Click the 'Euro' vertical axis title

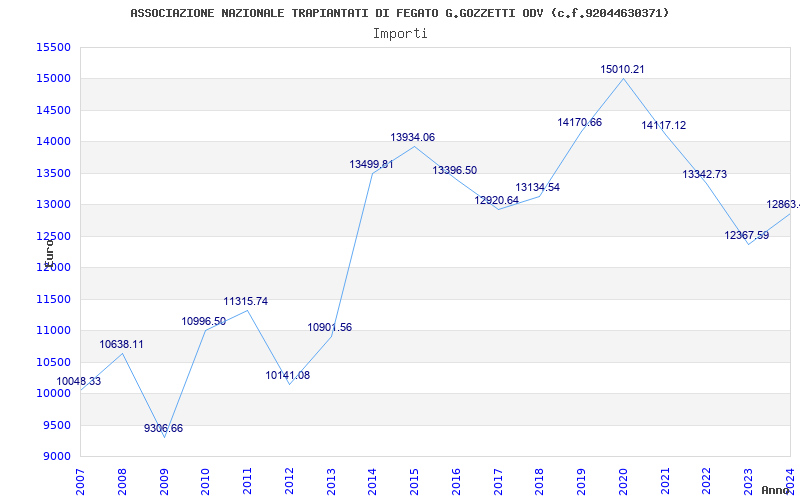click(x=49, y=253)
